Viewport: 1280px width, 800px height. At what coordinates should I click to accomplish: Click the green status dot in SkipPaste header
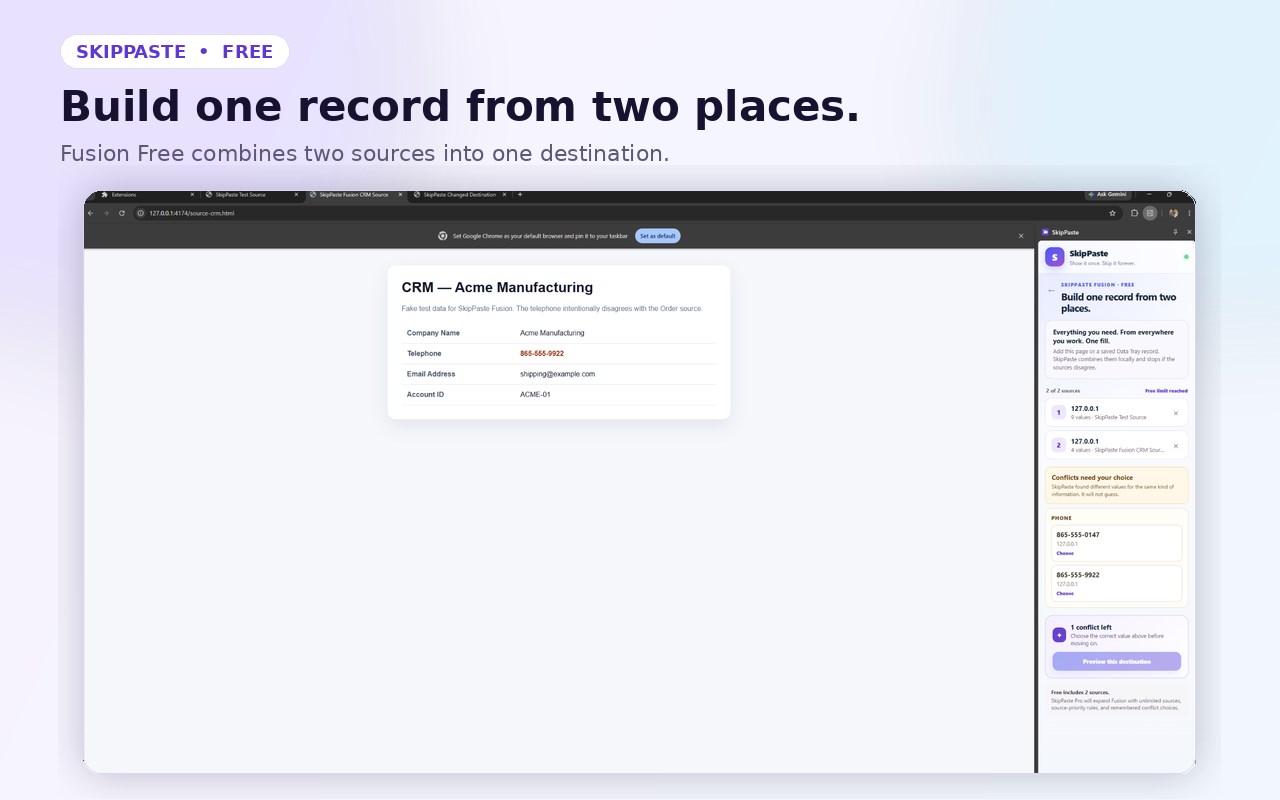pos(1186,257)
